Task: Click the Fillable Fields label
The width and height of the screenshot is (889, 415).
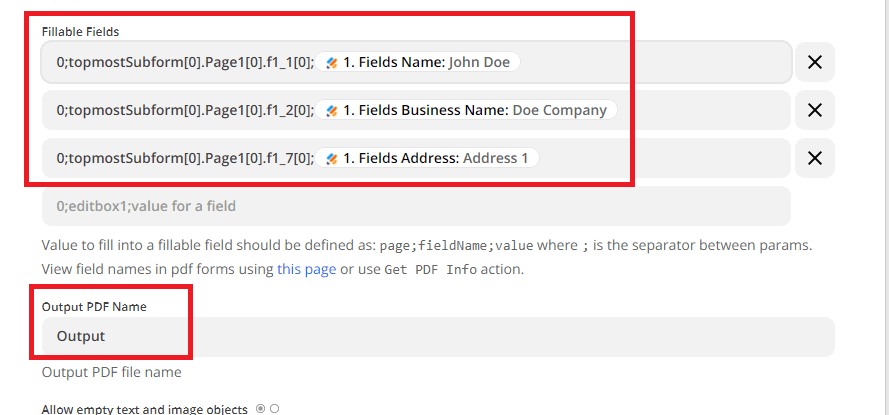Action: point(80,32)
